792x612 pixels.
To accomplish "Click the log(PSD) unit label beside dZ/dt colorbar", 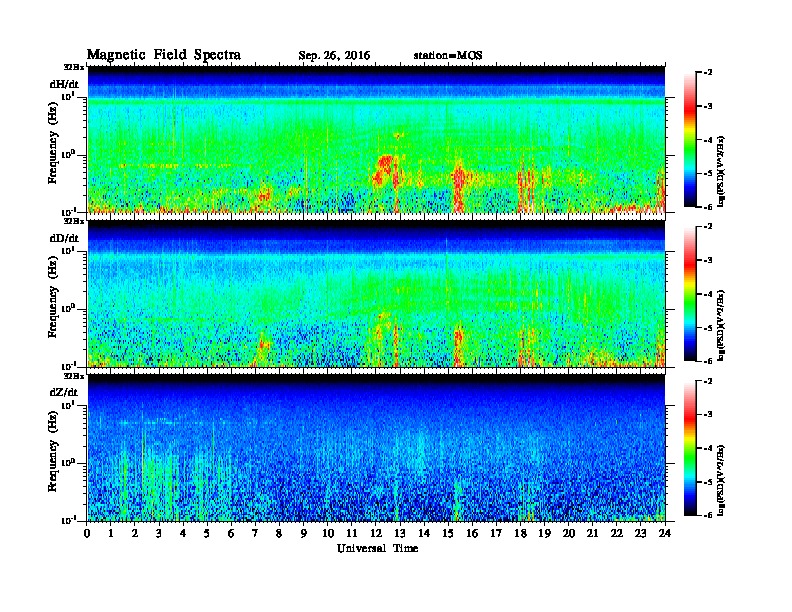I will [721, 480].
